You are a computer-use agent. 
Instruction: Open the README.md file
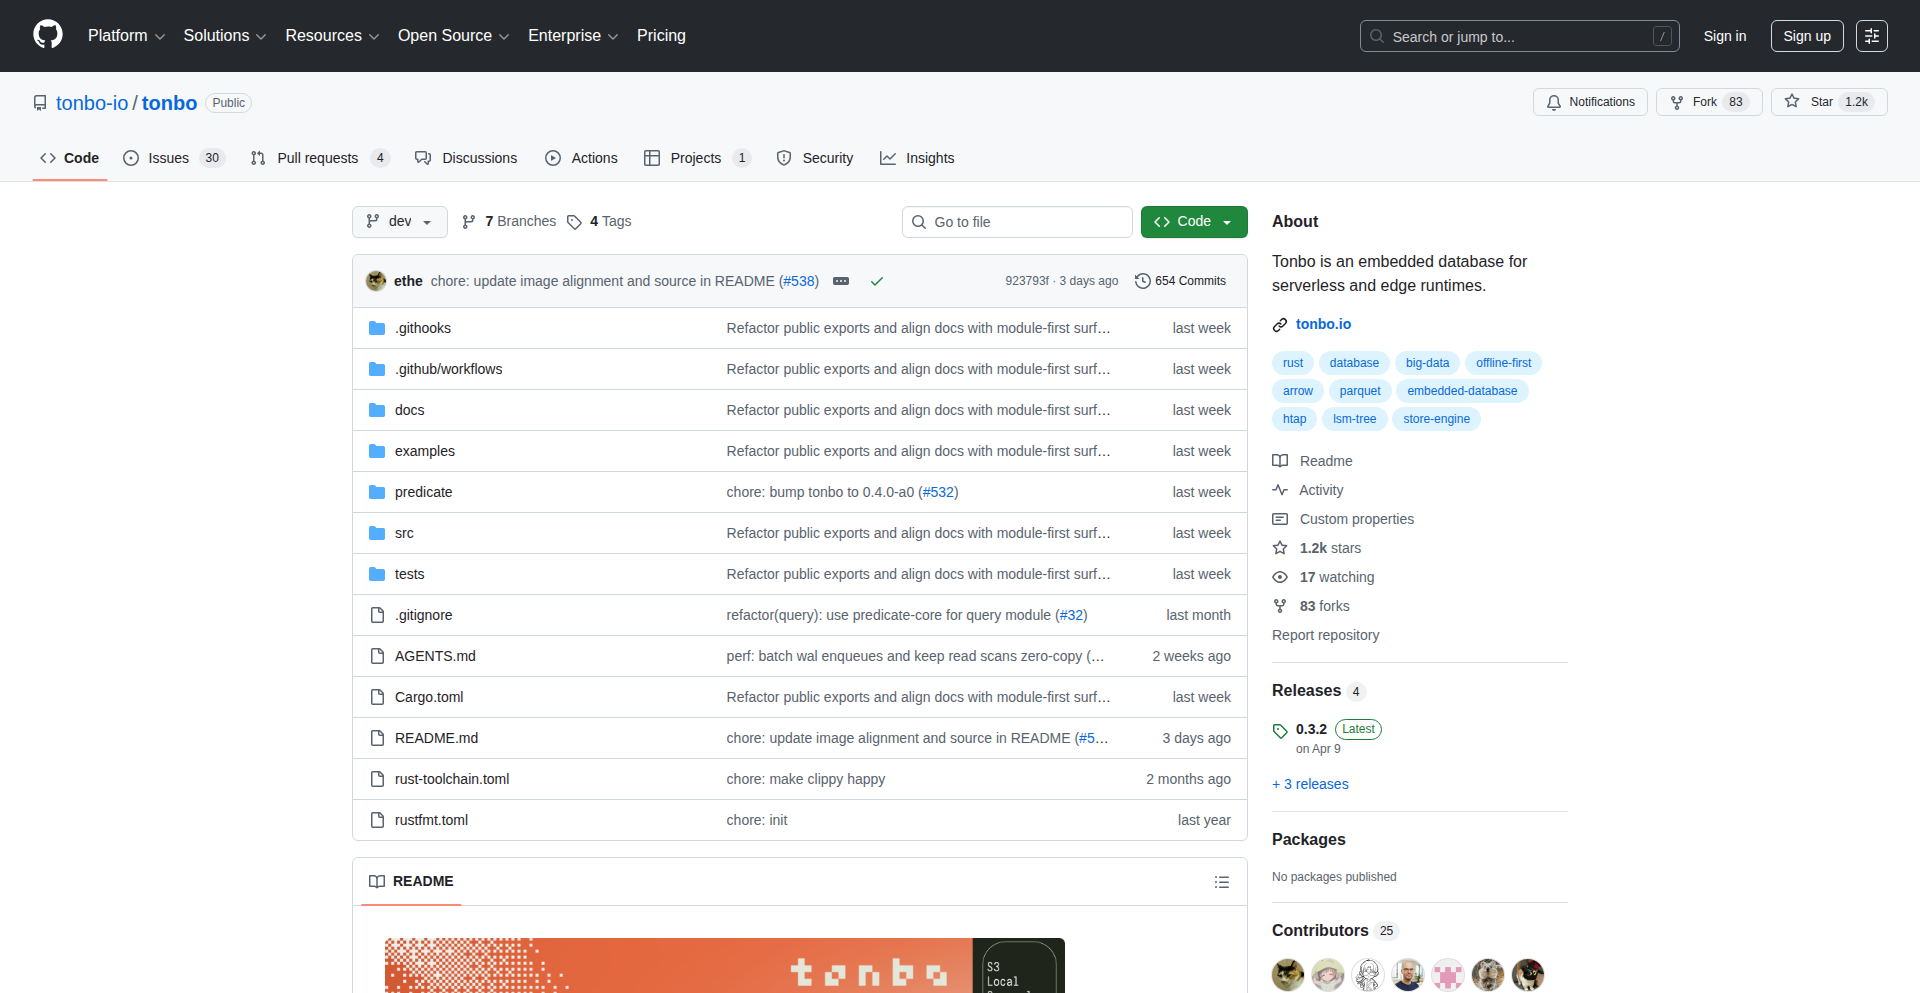point(436,738)
